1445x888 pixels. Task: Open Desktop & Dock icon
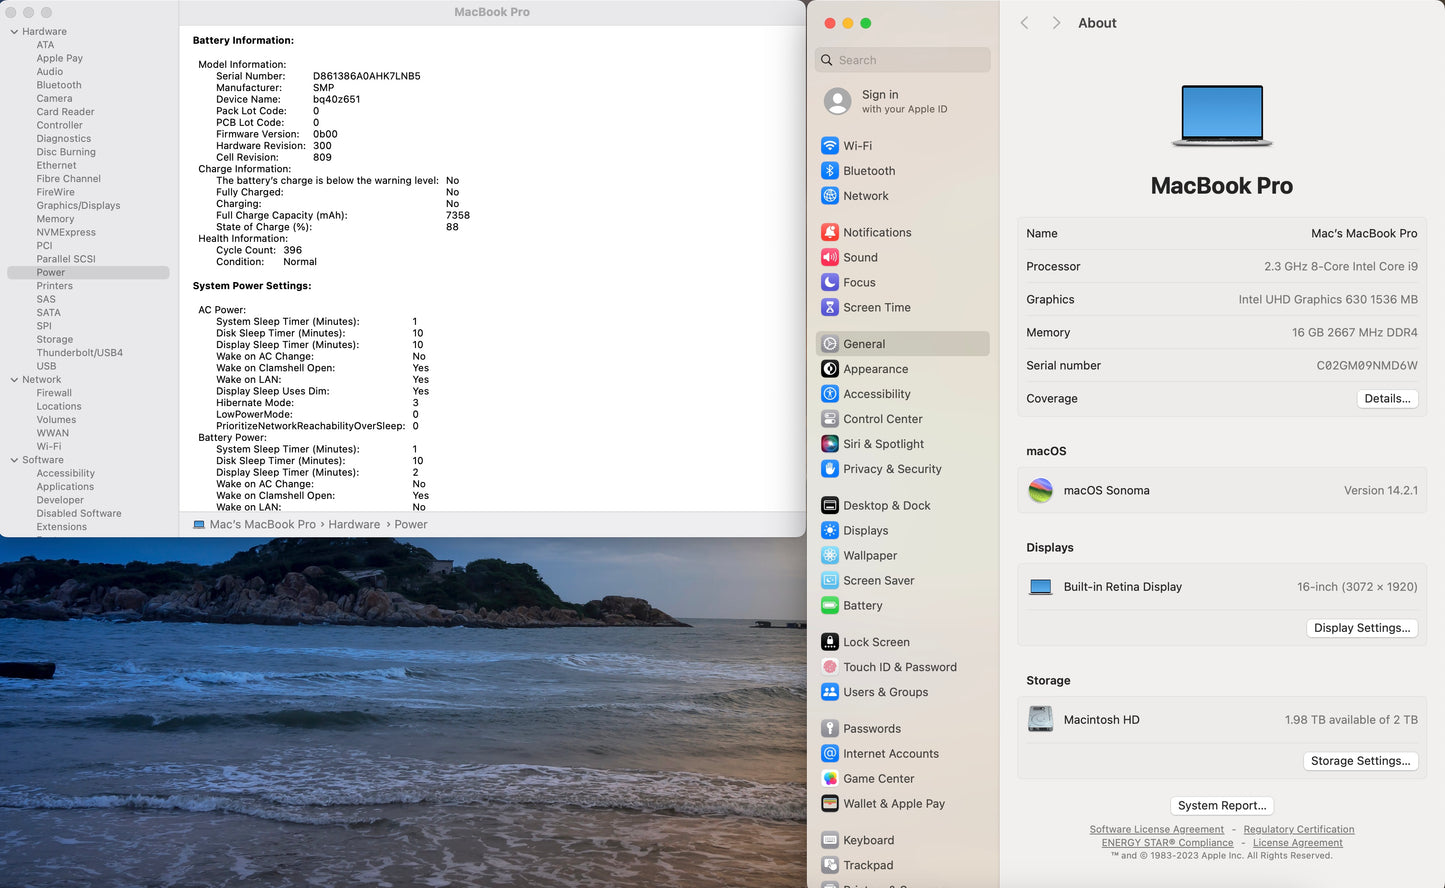point(830,505)
